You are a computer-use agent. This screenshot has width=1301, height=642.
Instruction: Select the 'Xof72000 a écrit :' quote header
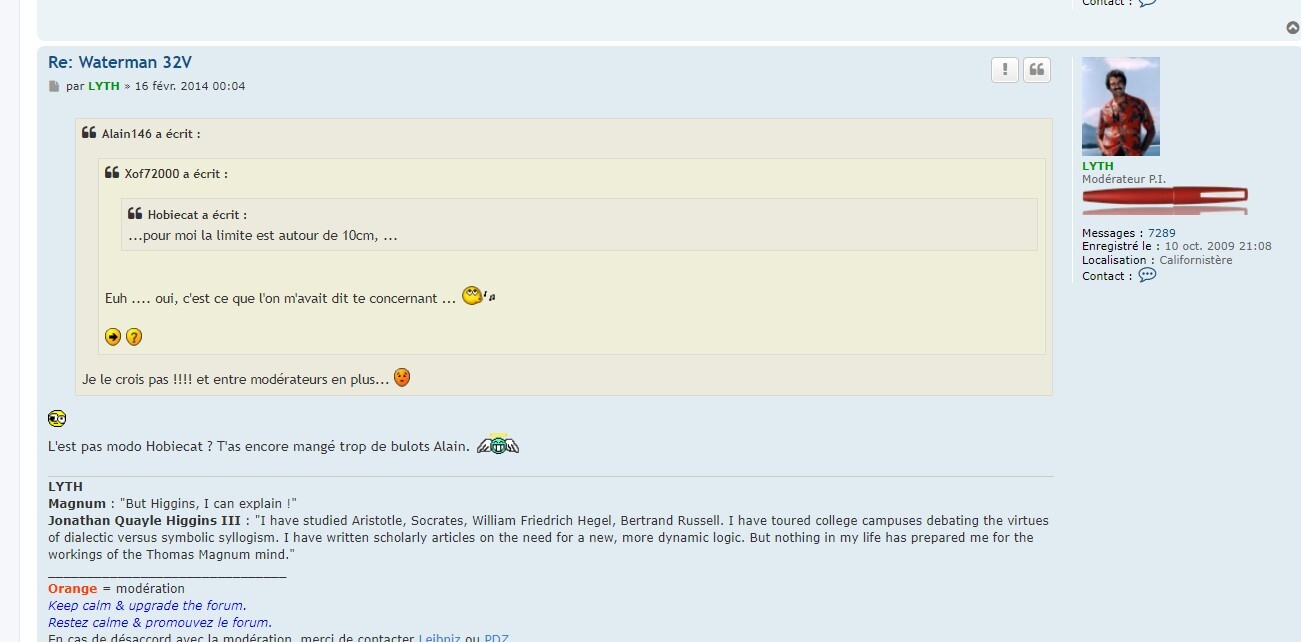176,174
